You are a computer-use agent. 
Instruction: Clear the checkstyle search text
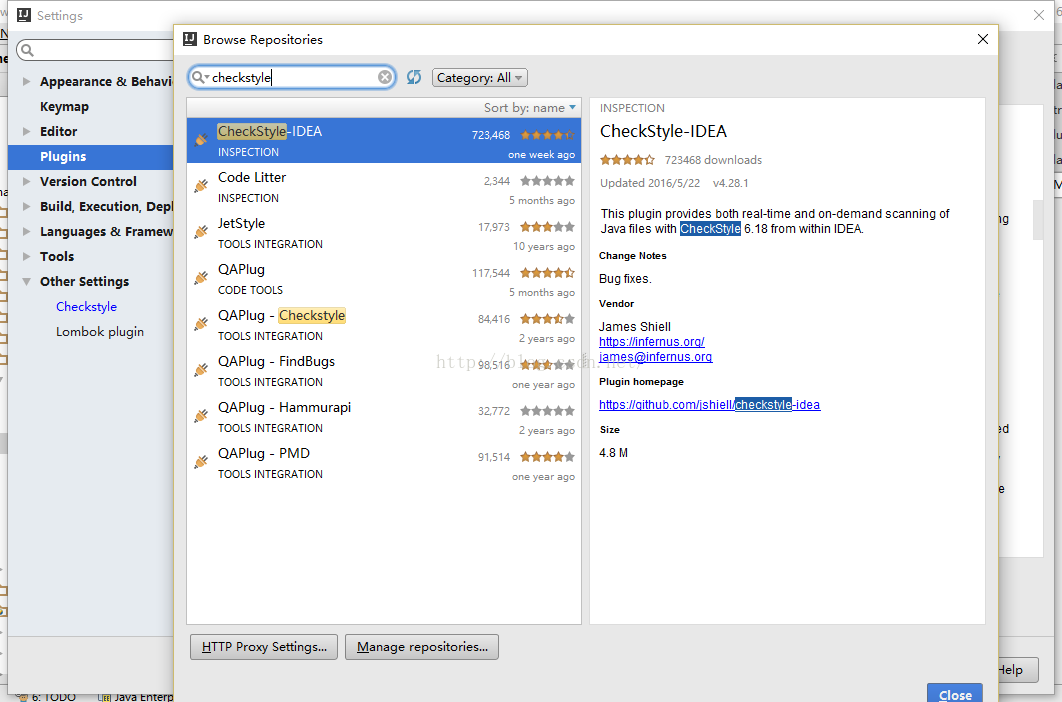pos(385,77)
